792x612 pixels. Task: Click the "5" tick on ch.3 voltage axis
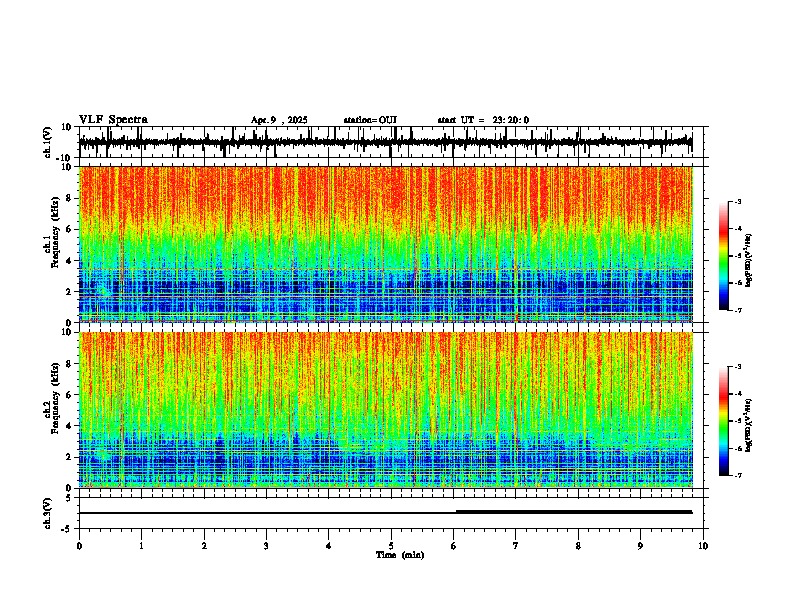point(69,498)
